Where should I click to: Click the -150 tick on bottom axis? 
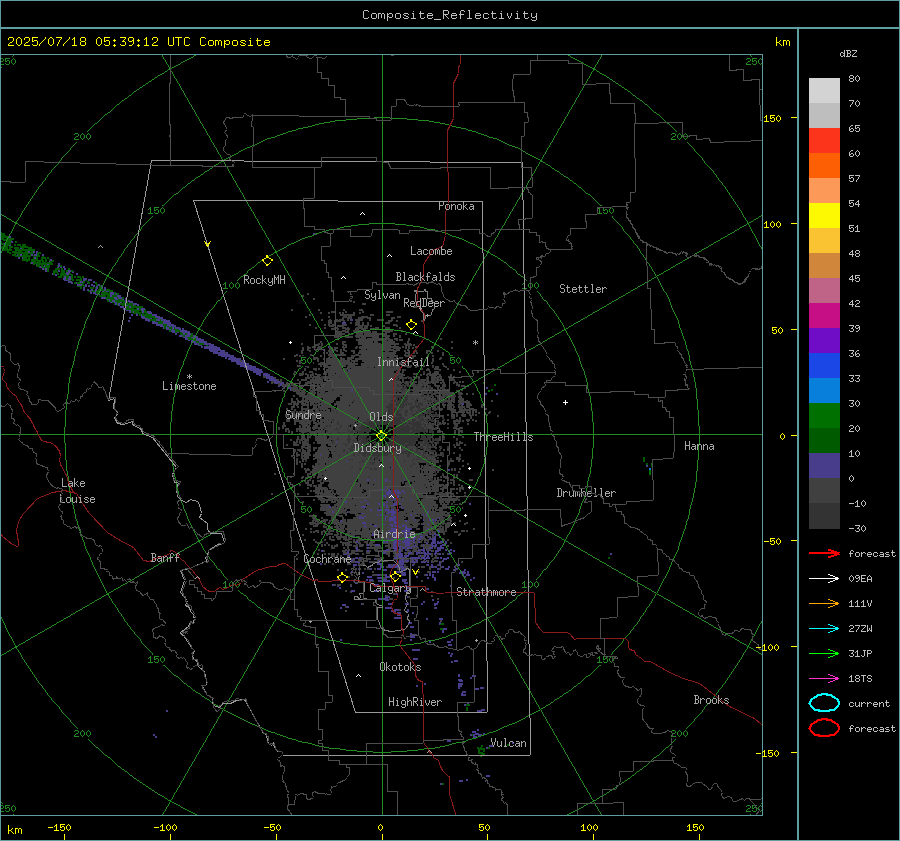coord(59,827)
